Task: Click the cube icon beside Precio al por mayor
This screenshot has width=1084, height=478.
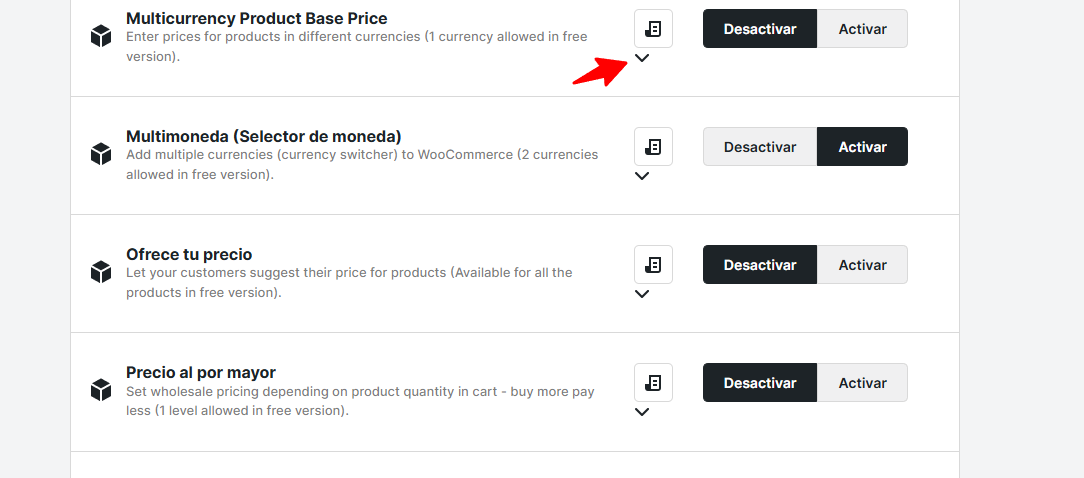Action: click(x=100, y=390)
